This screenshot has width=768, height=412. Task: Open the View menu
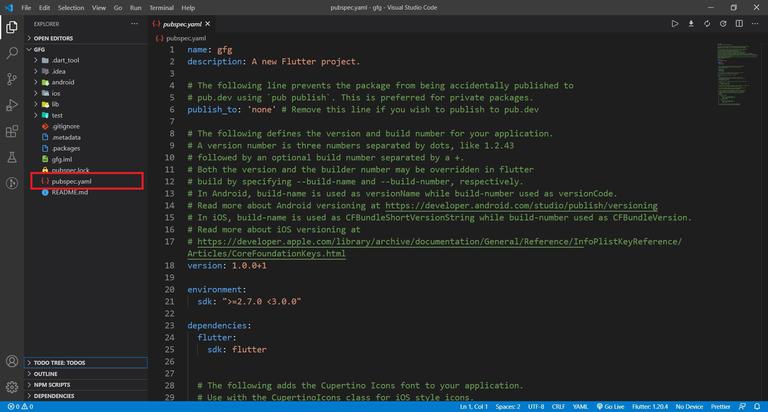98,8
